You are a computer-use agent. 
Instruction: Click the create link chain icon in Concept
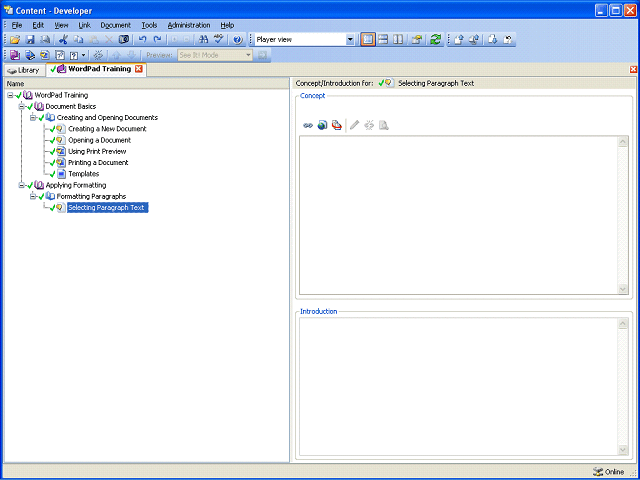point(308,125)
